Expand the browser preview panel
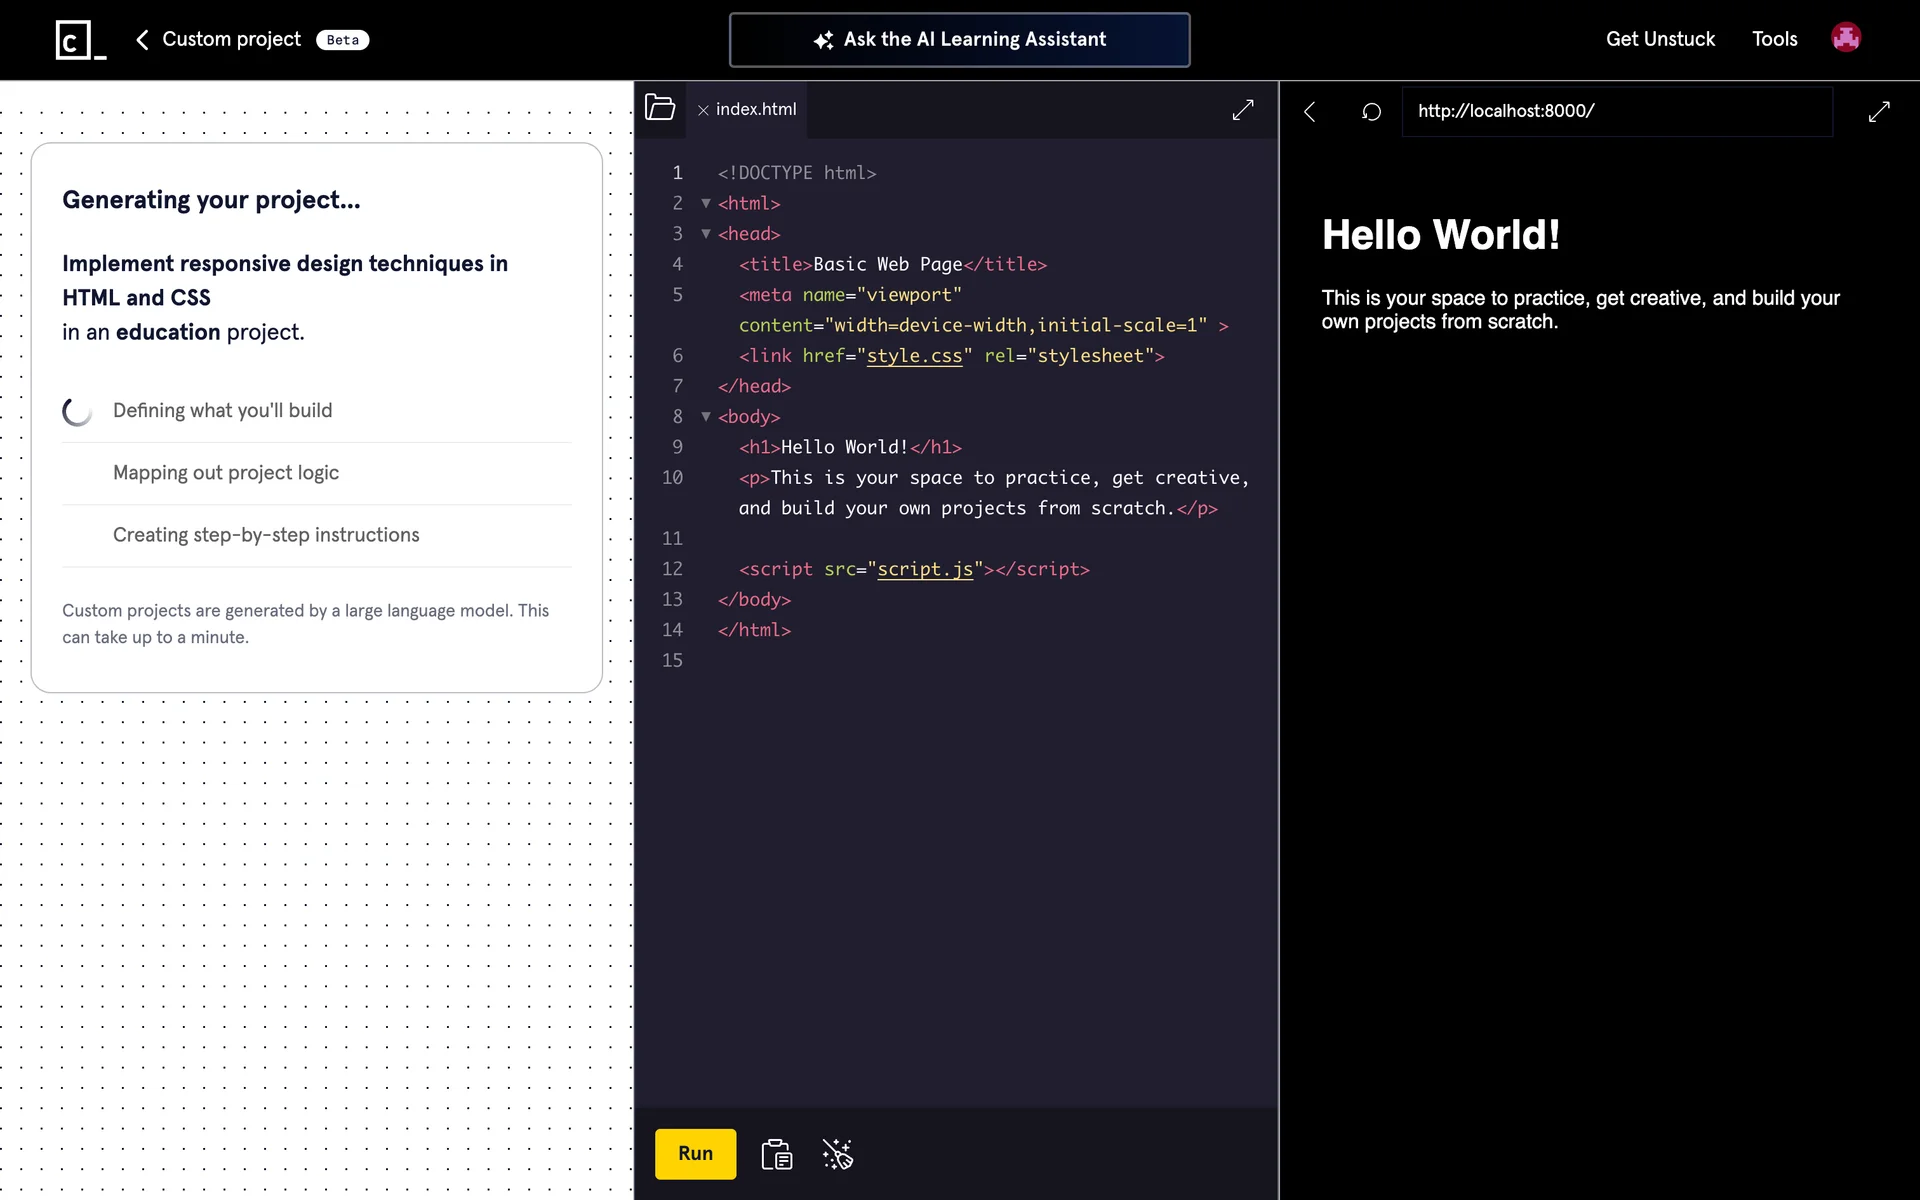This screenshot has height=1200, width=1920. (x=1878, y=111)
